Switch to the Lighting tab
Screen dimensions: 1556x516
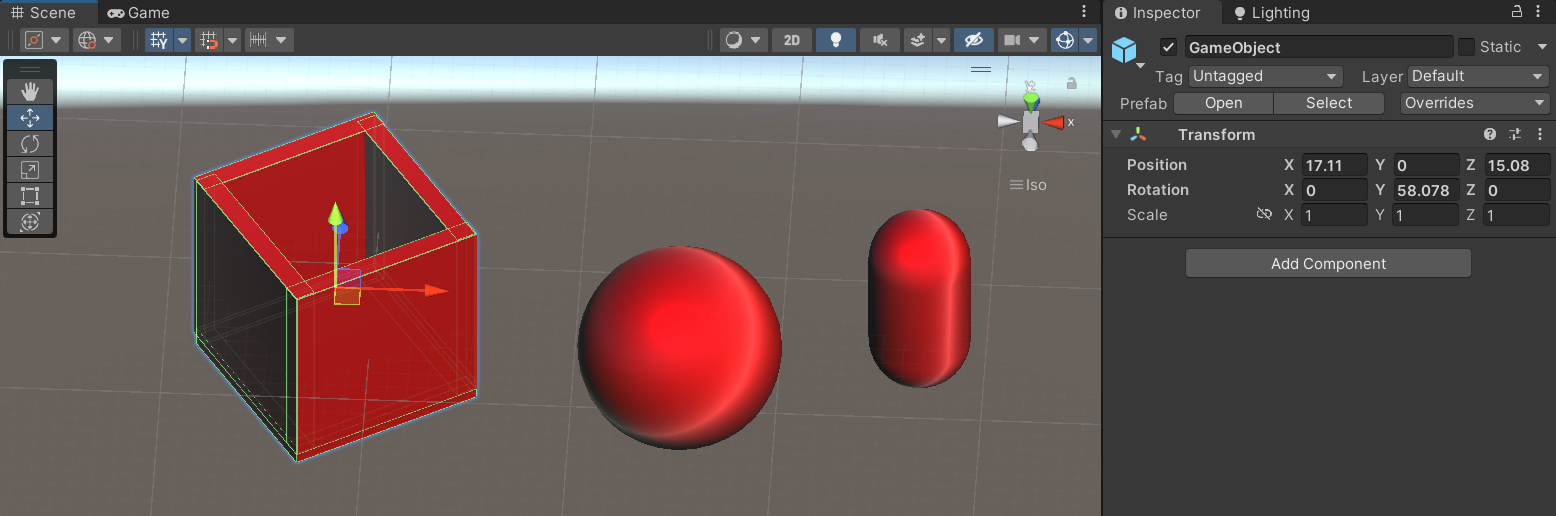tap(1271, 13)
